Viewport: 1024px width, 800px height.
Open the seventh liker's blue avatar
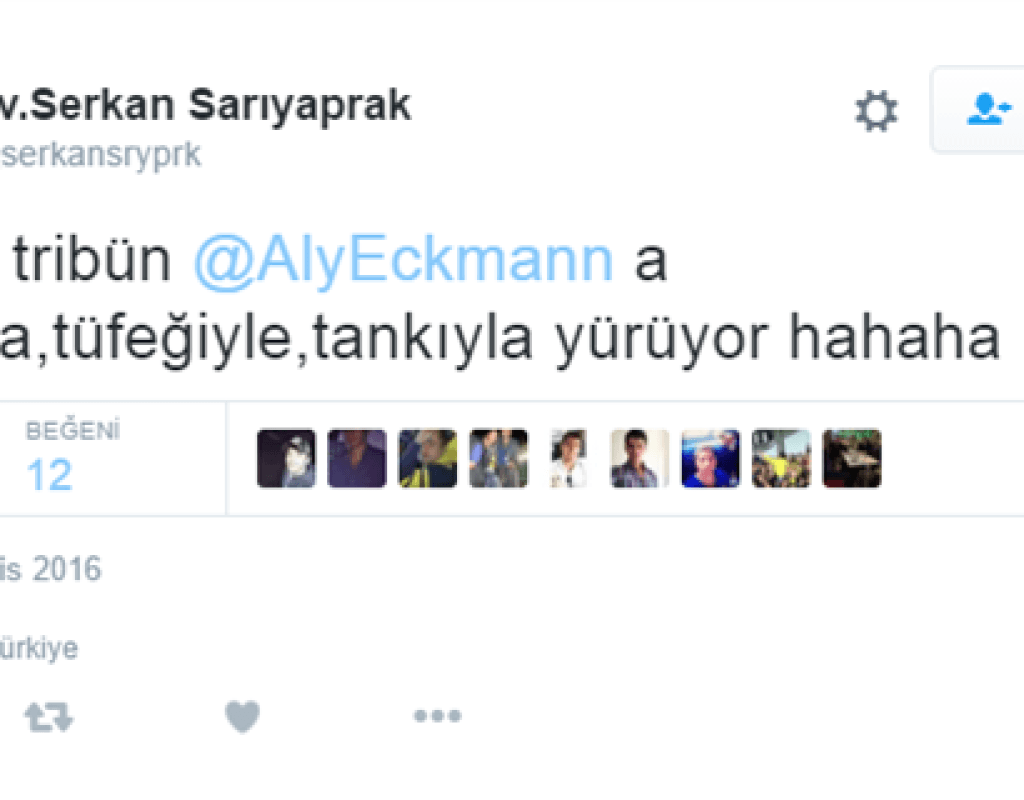[711, 458]
